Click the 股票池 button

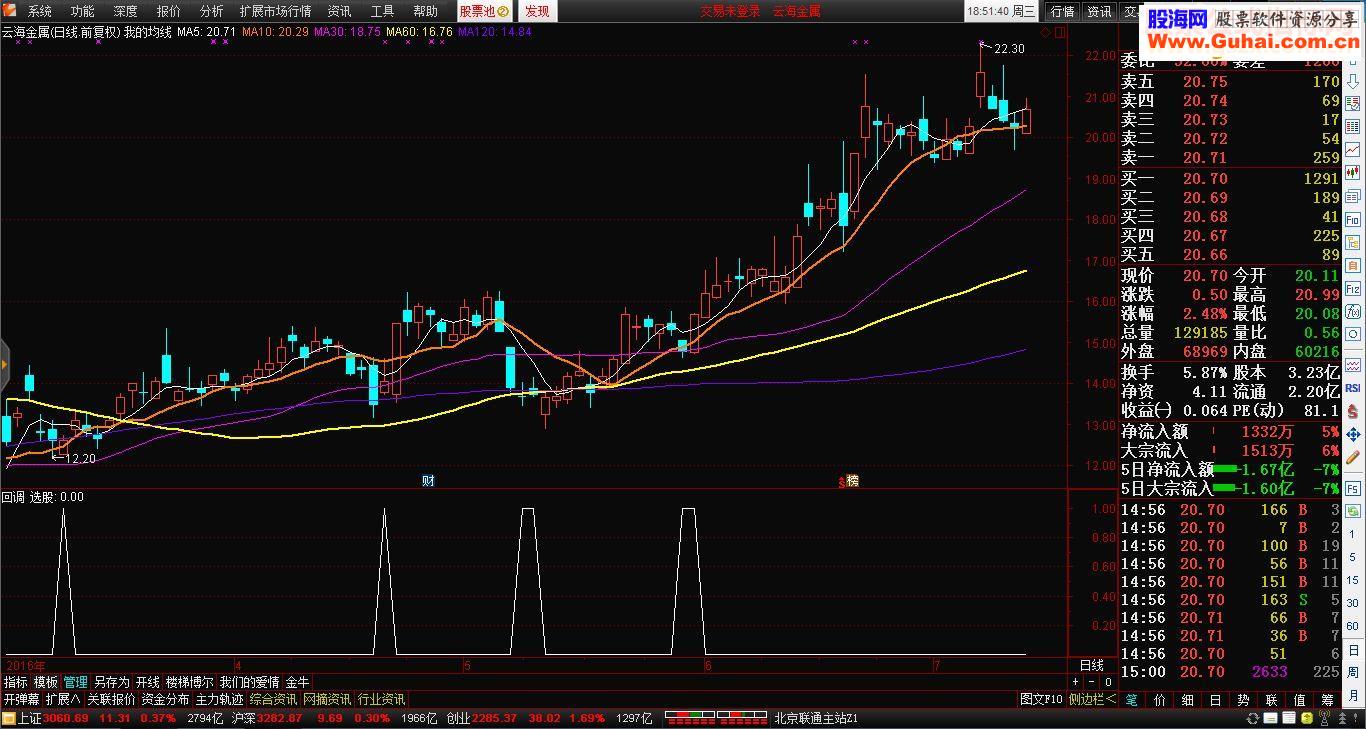[485, 11]
